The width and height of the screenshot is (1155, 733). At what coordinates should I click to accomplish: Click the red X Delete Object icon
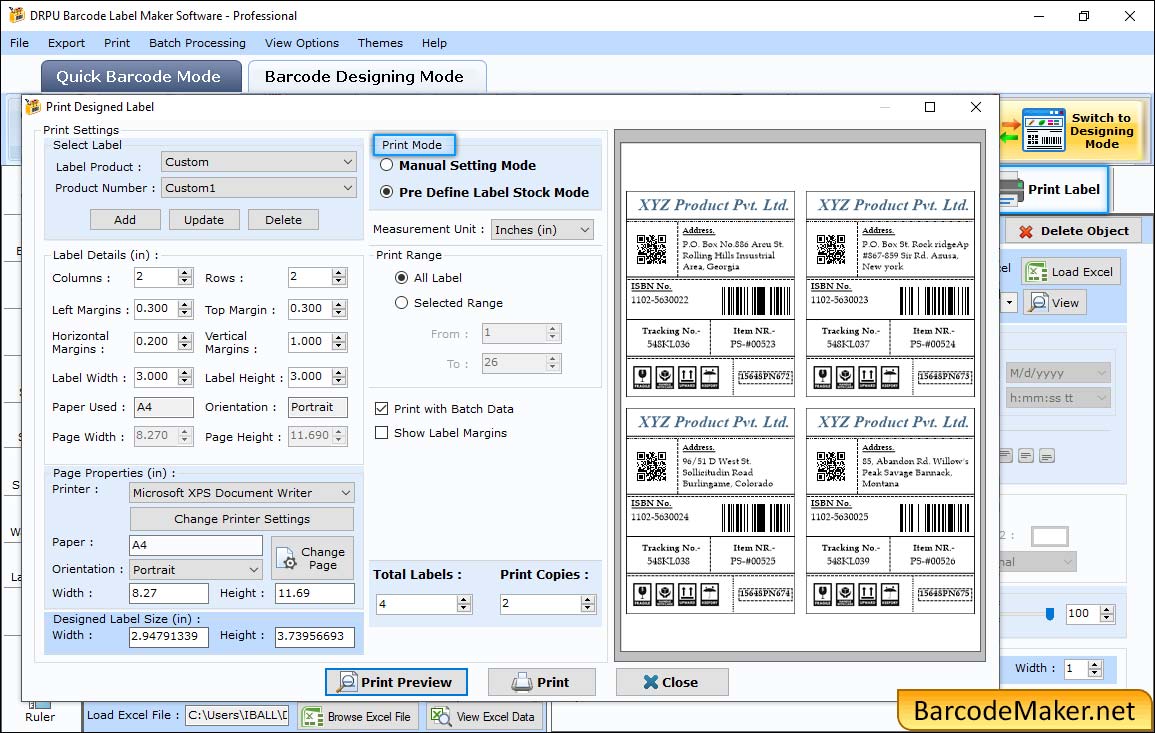(x=1025, y=231)
